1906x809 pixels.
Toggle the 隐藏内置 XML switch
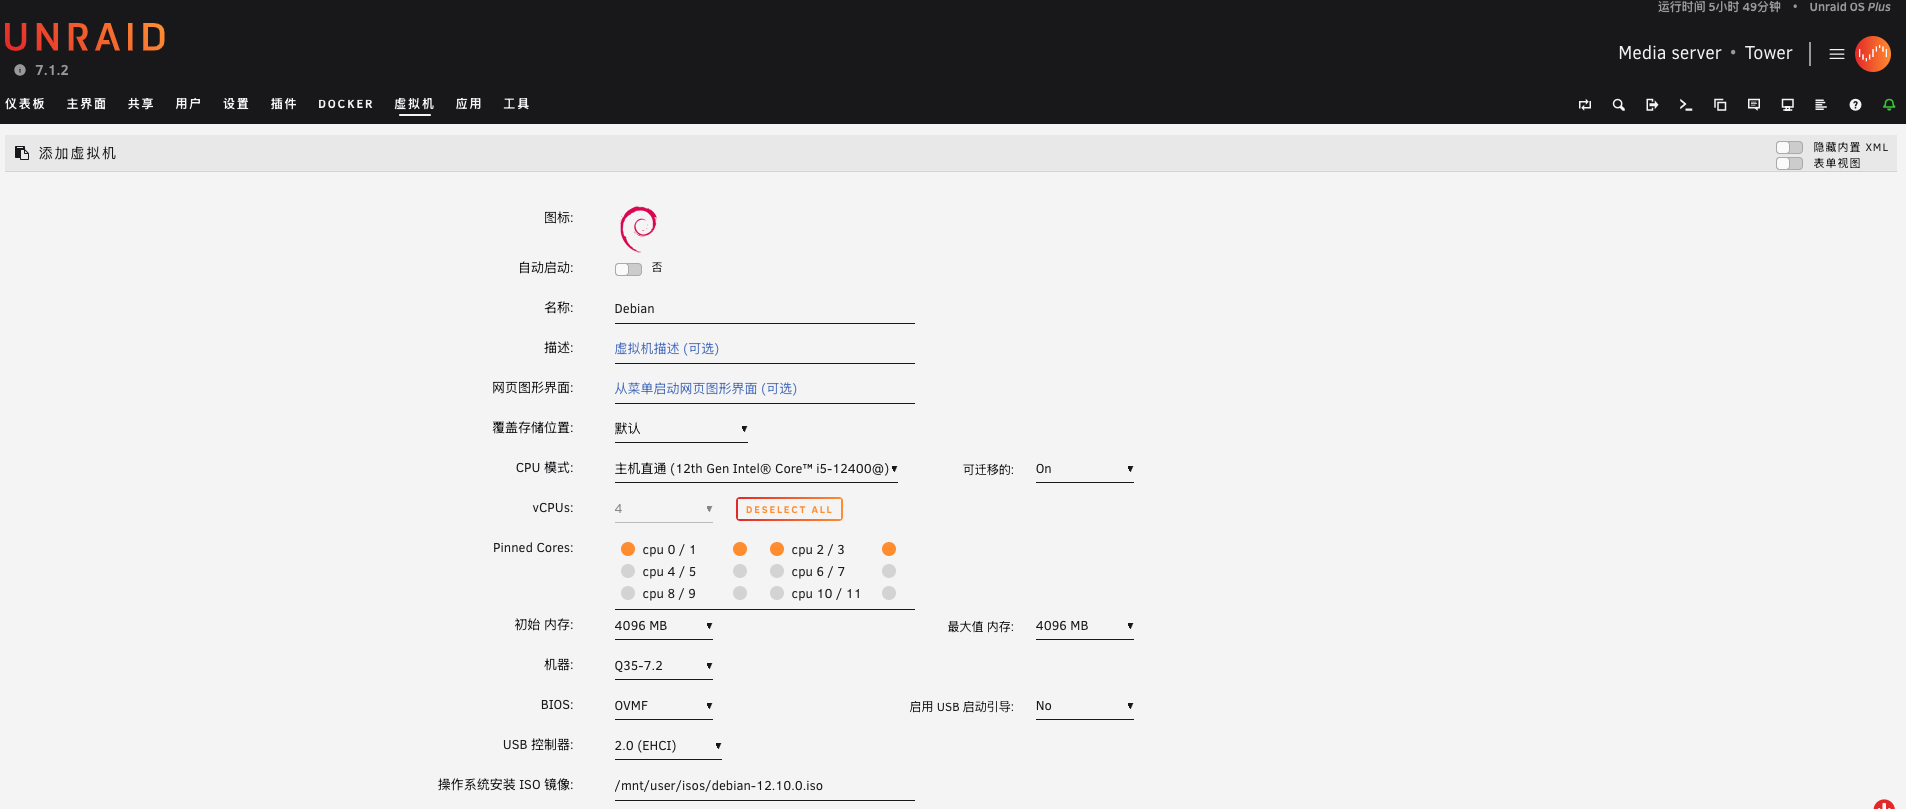tap(1789, 147)
